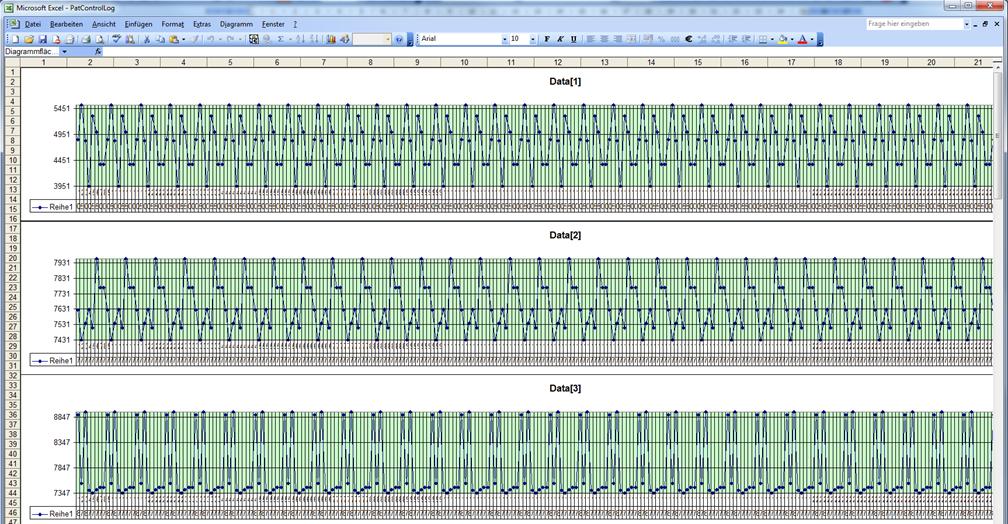The width and height of the screenshot is (1008, 524).
Task: Align text to the right
Action: coord(618,39)
